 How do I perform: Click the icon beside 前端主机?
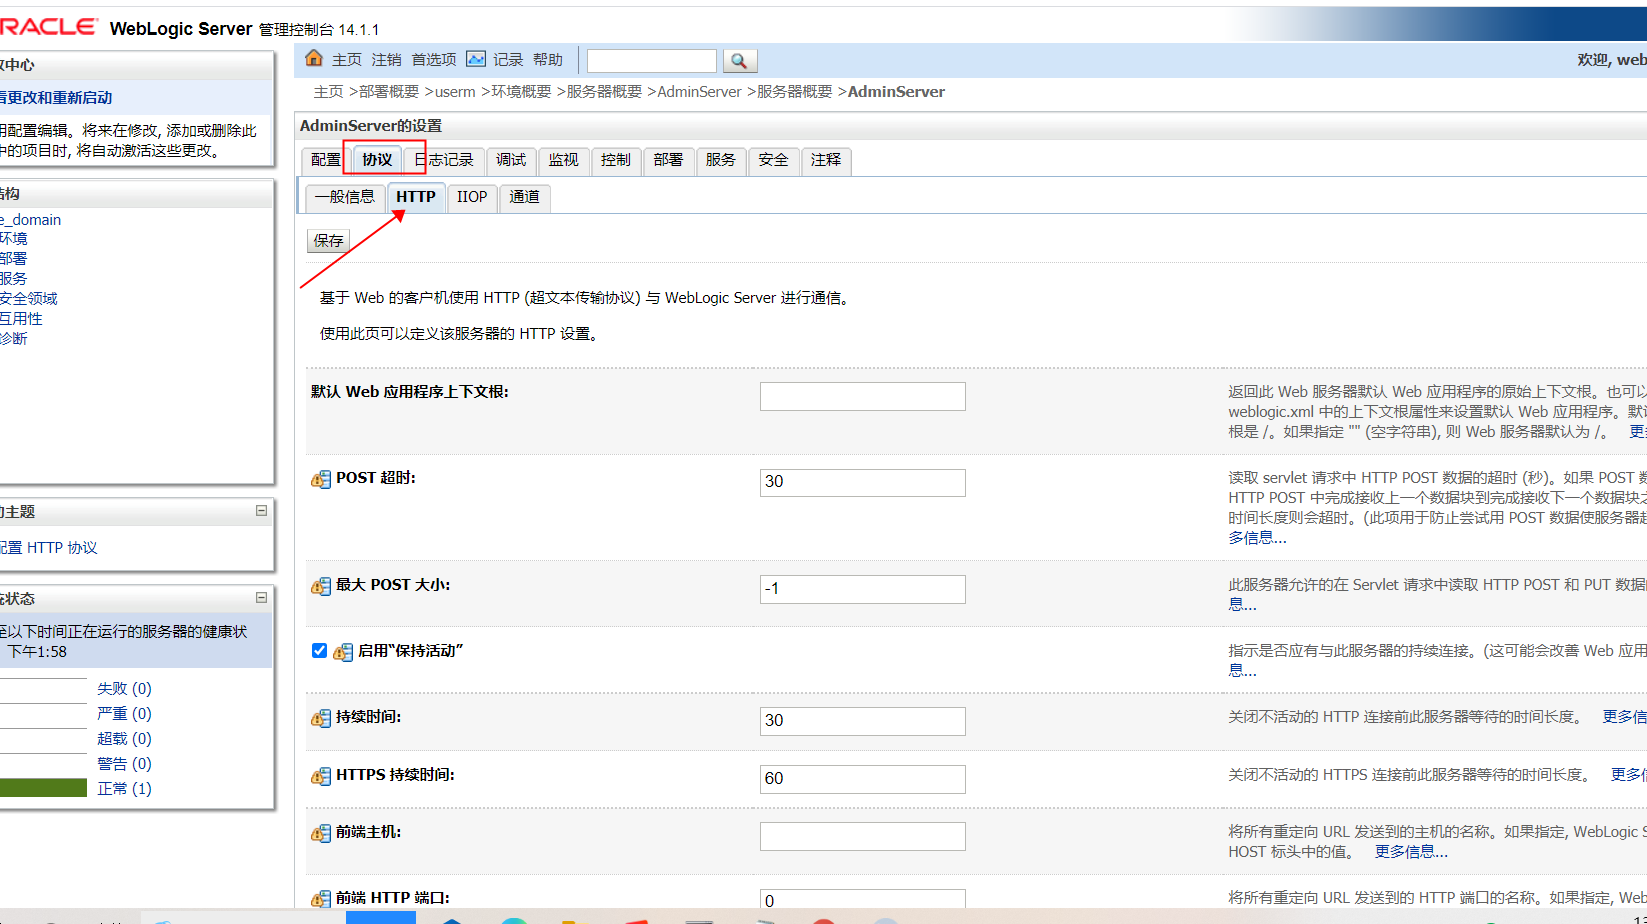pos(320,833)
